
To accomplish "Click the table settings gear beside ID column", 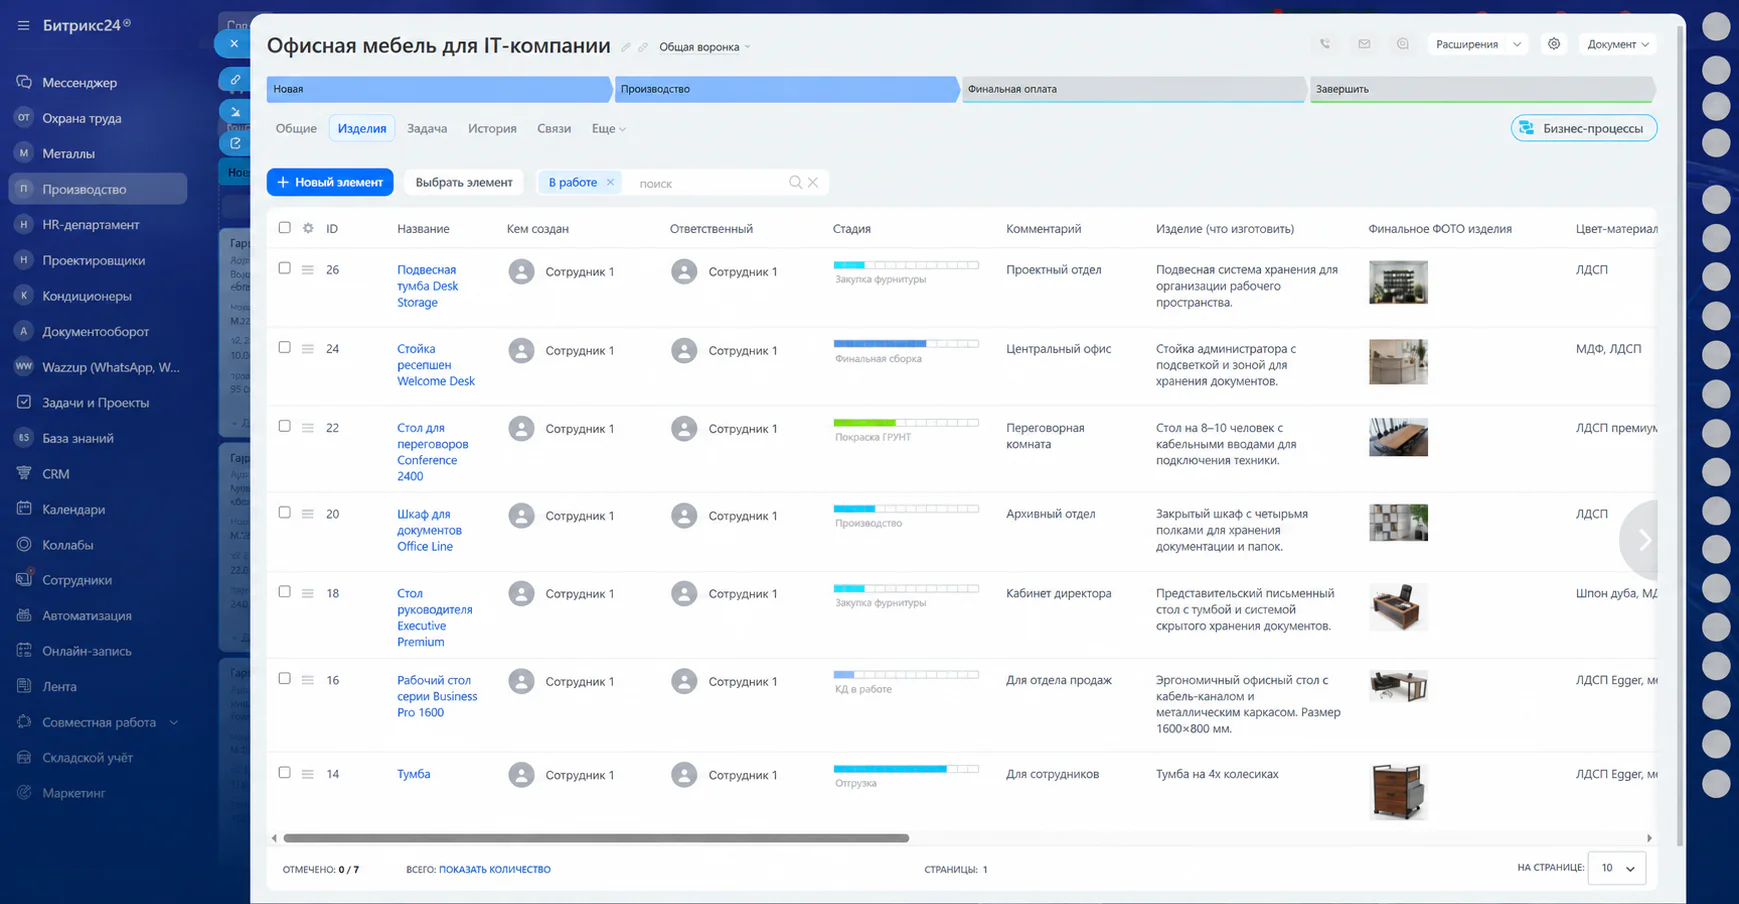I will (x=308, y=228).
